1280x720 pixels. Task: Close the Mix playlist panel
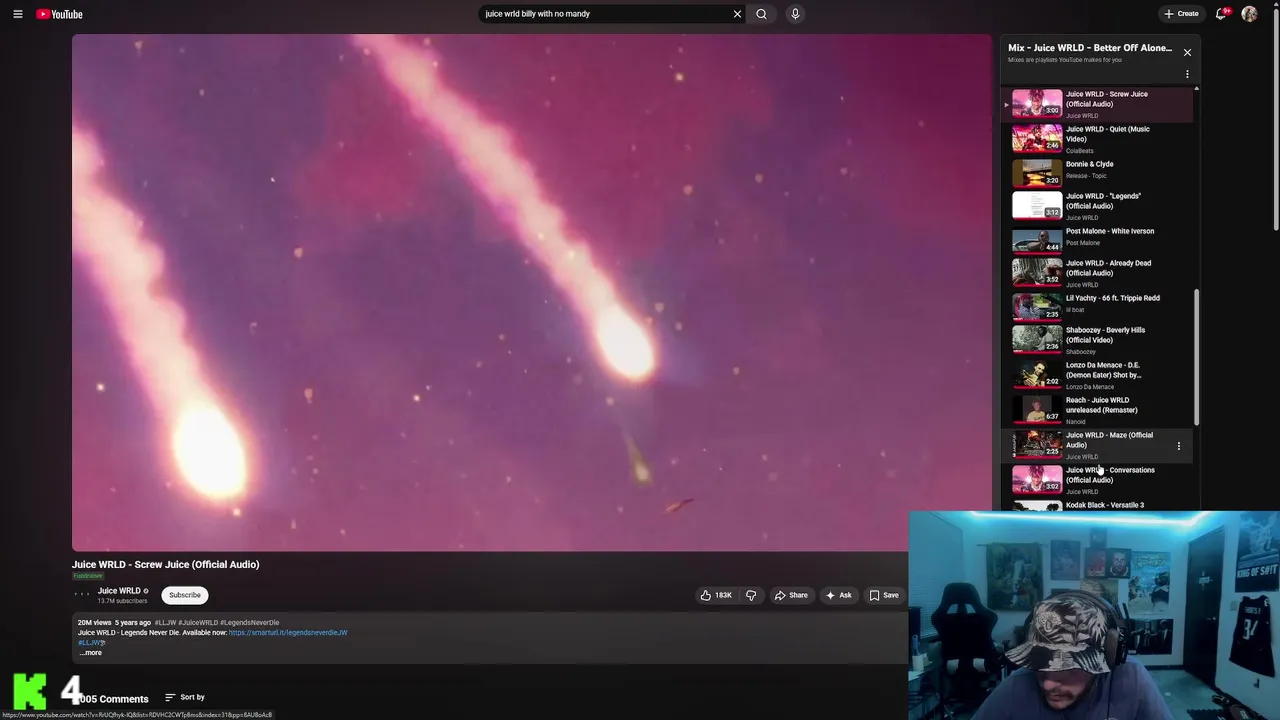(1187, 52)
